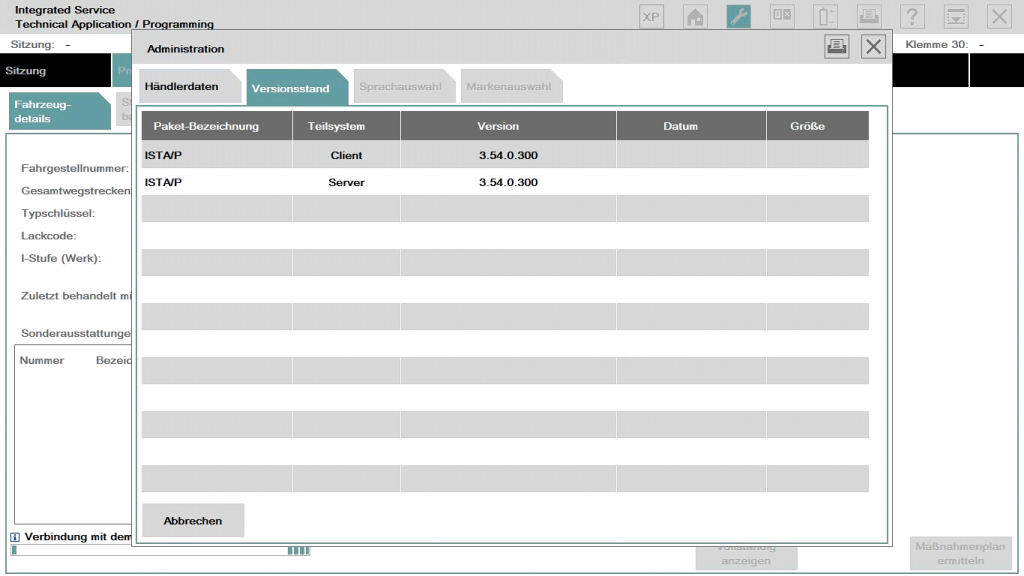
Task: Open the wrench administration icon
Action: (x=739, y=16)
